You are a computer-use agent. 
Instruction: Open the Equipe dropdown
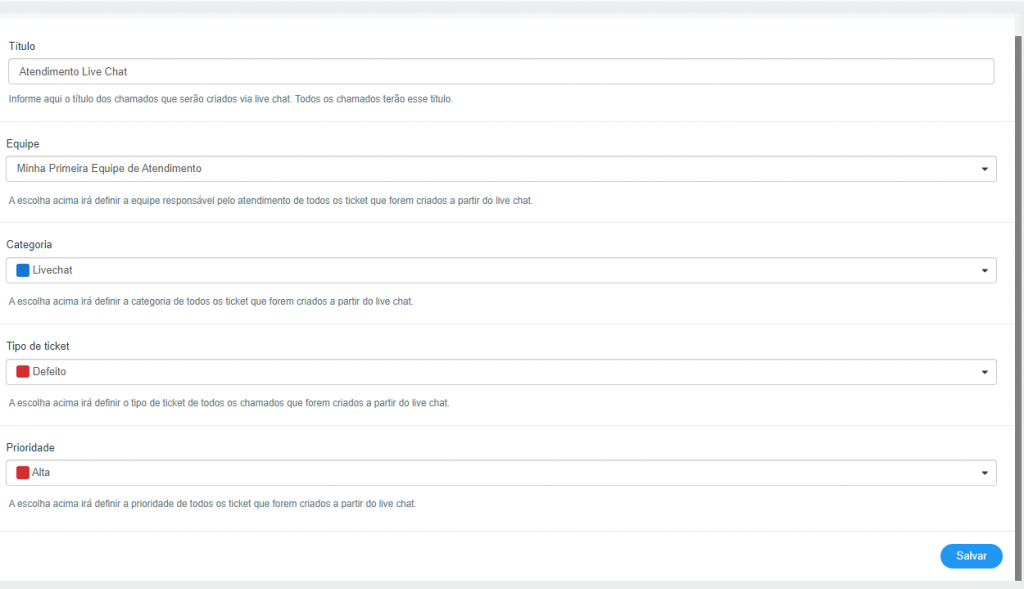pos(501,168)
